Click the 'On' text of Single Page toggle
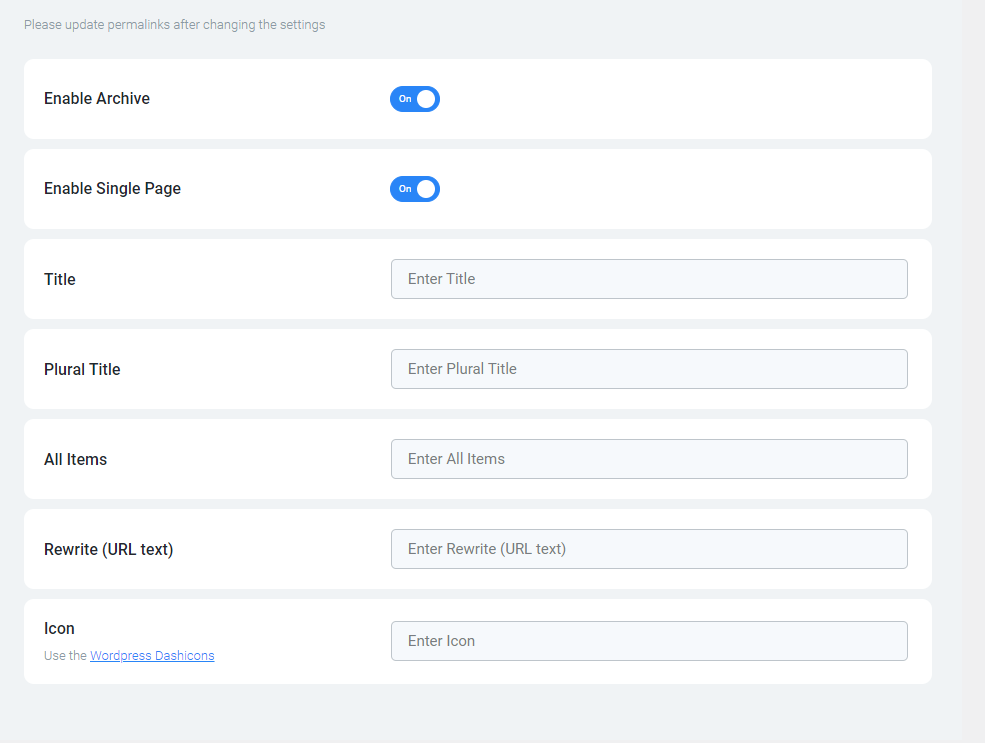 pyautogui.click(x=405, y=189)
